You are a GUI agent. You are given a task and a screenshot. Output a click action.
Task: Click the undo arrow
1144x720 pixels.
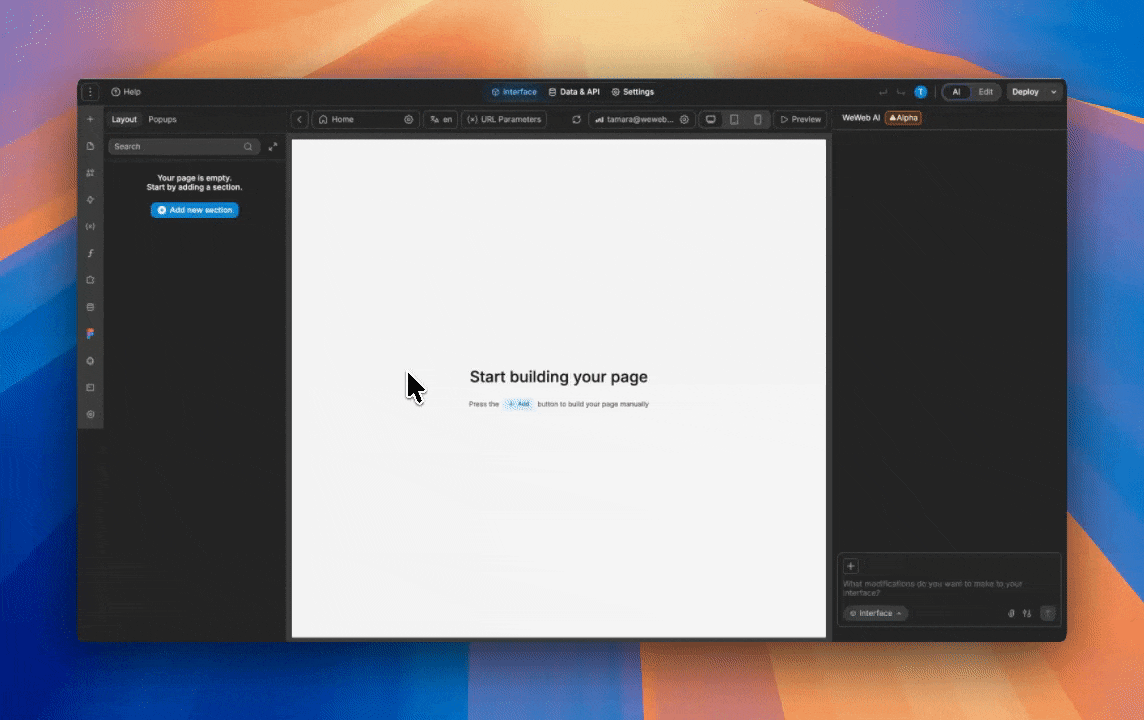pos(883,92)
